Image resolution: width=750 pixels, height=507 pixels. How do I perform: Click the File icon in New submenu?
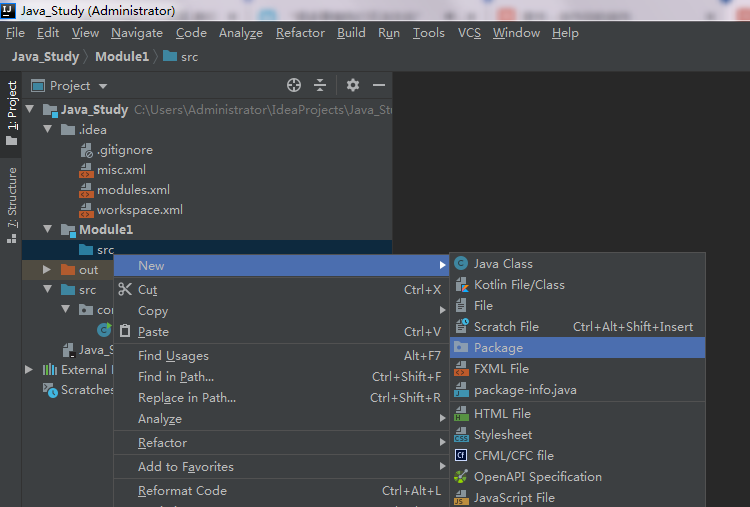click(461, 305)
